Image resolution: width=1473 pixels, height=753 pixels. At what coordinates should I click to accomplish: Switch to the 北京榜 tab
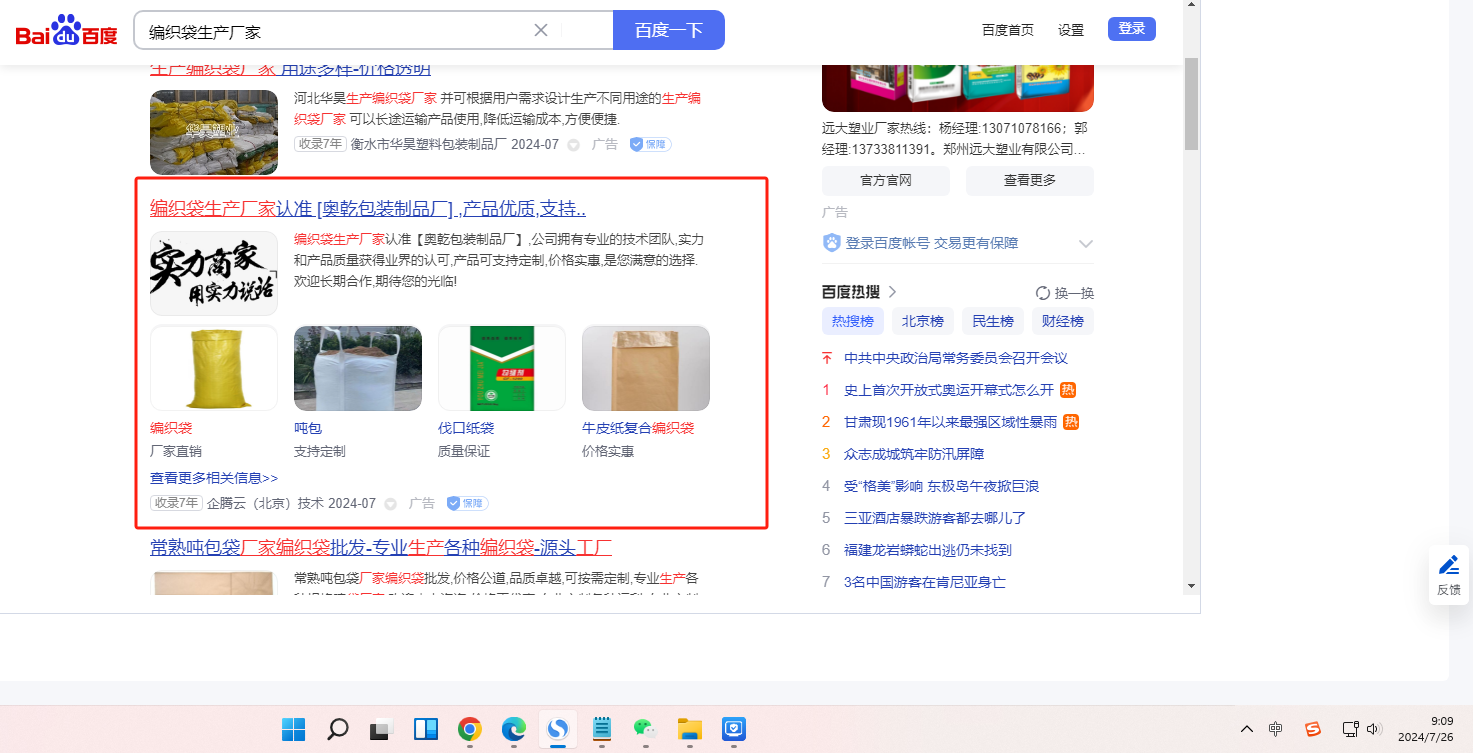(x=923, y=321)
